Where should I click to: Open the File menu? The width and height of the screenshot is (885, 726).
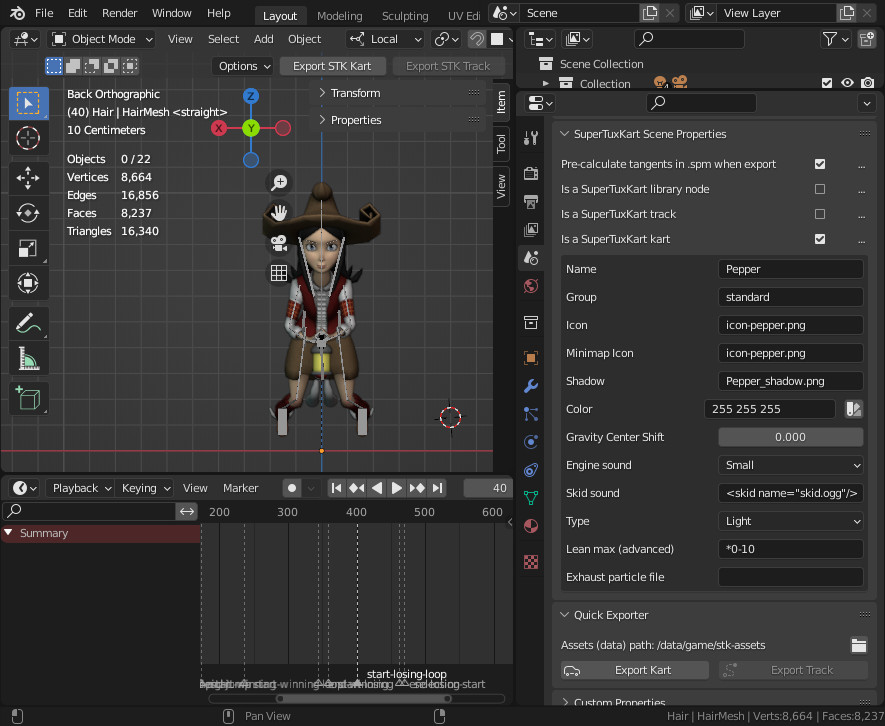(44, 13)
